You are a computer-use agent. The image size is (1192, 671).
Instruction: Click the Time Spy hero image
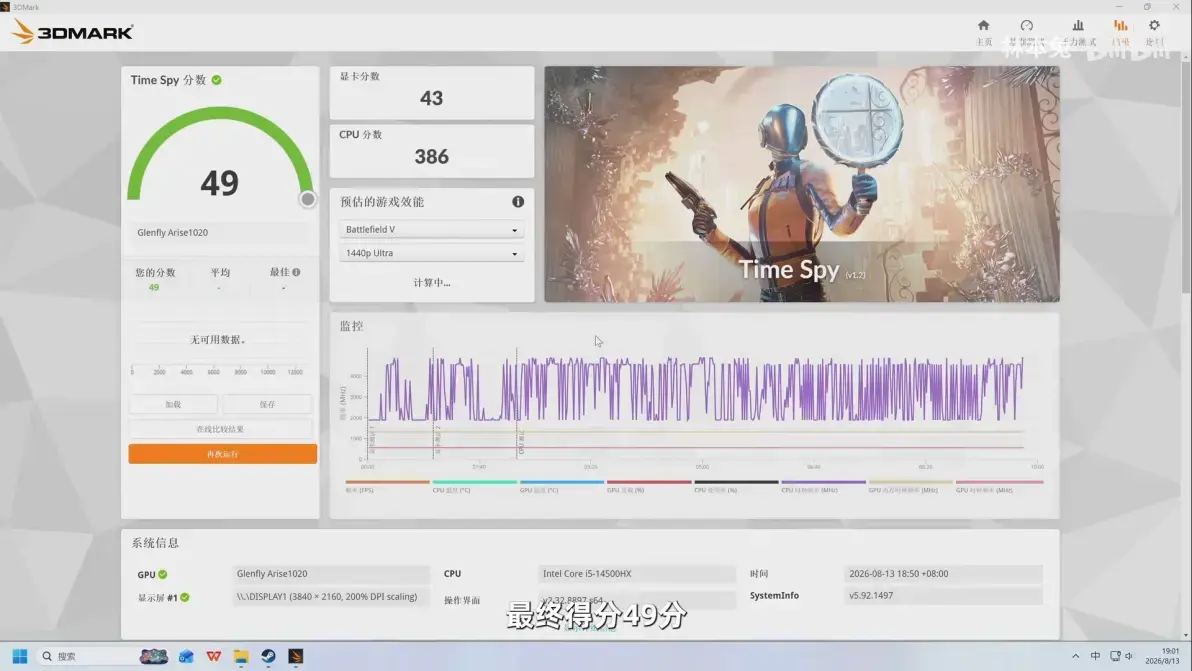click(x=801, y=184)
